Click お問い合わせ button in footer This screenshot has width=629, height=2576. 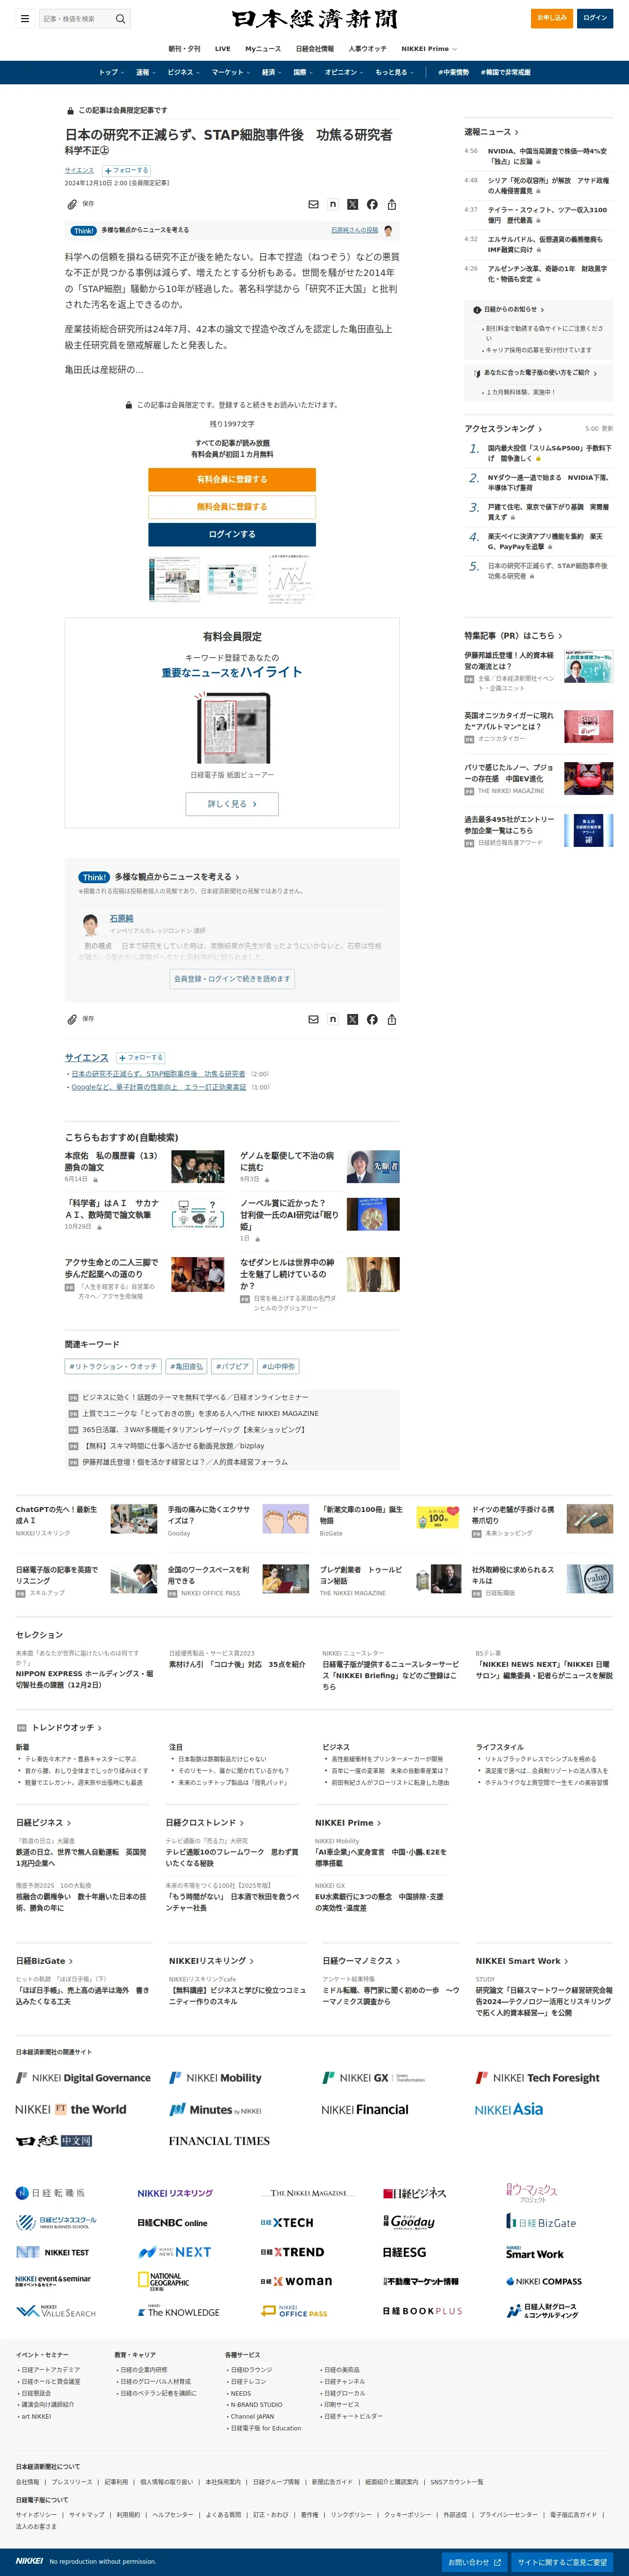click(474, 2562)
